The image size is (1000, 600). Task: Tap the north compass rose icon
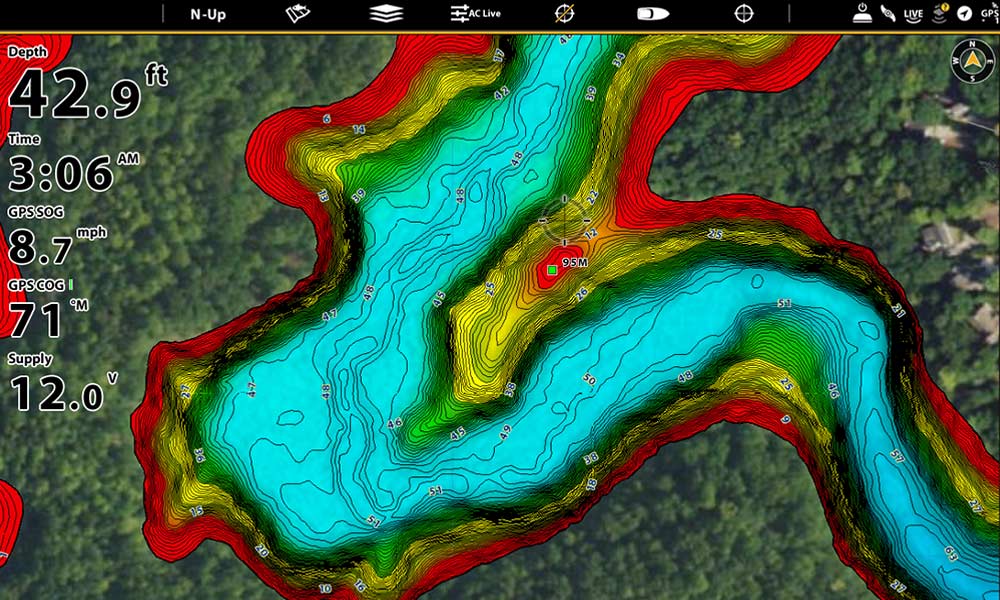pos(972,61)
